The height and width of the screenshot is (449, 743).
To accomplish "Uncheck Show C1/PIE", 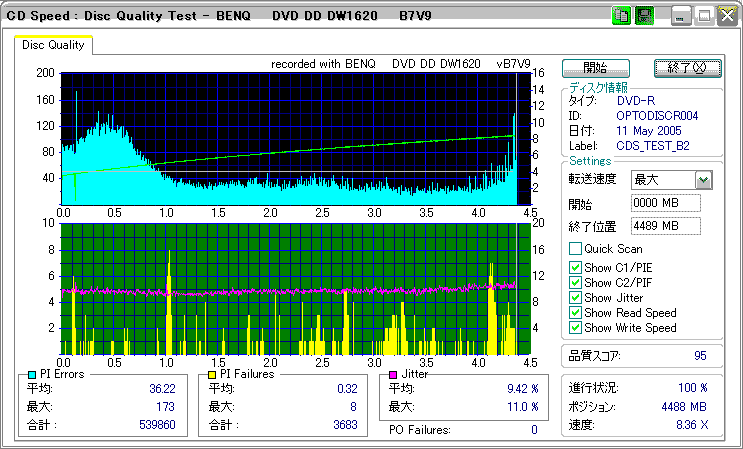I will (x=575, y=267).
